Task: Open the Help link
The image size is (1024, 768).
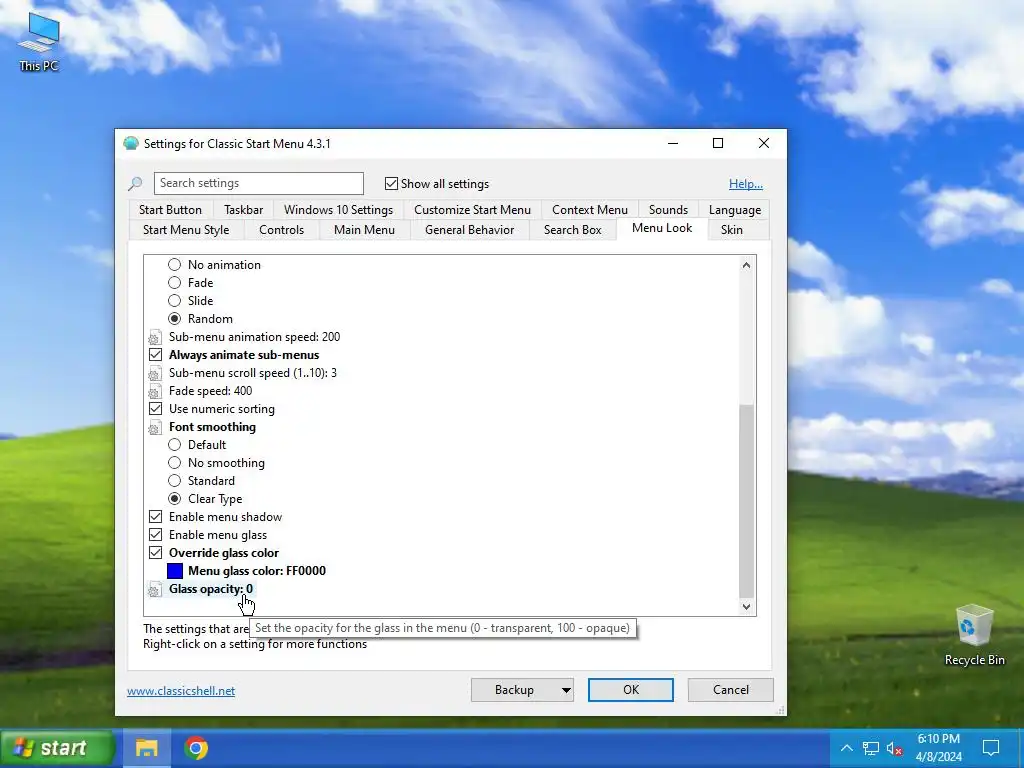Action: 746,184
